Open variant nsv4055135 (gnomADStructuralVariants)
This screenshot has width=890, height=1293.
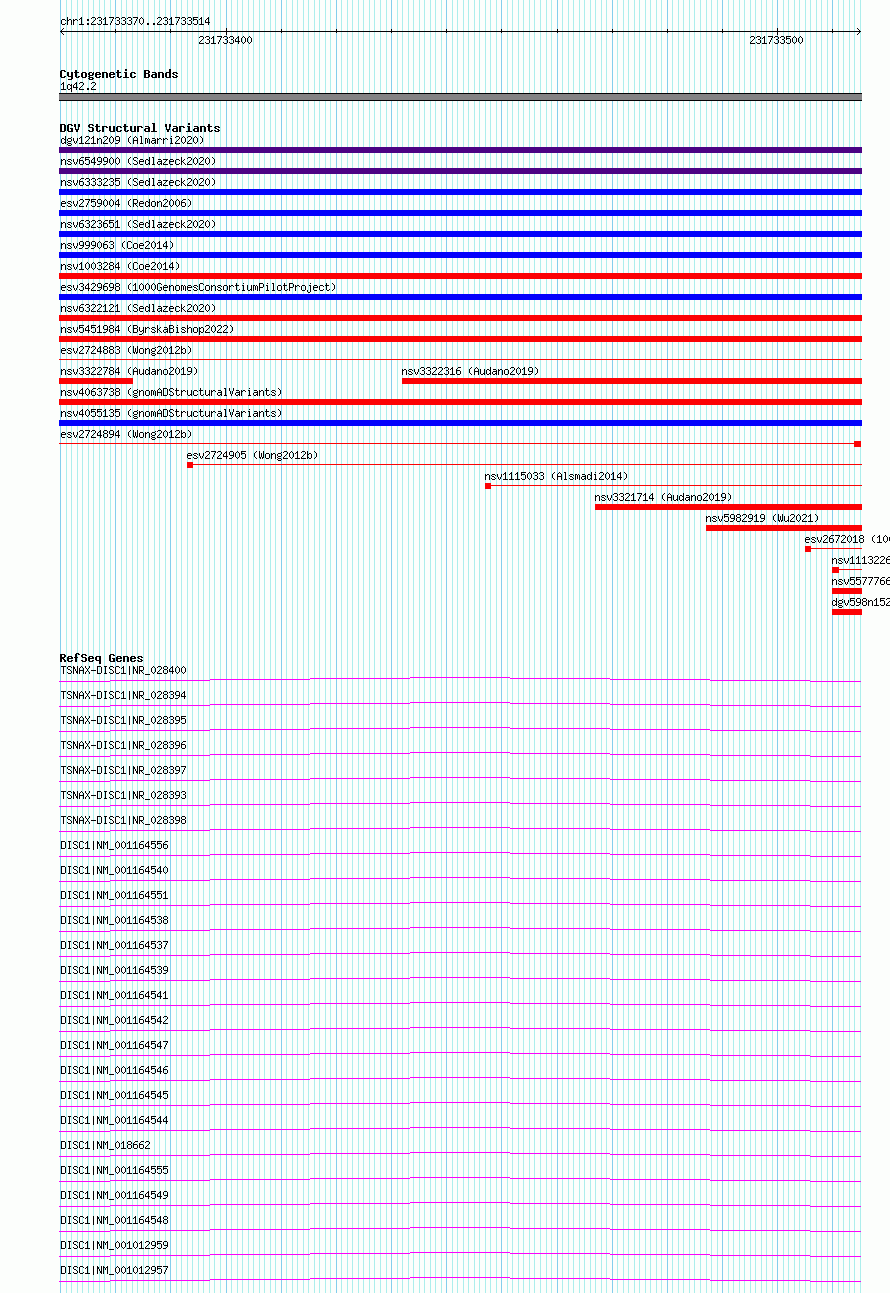(171, 413)
